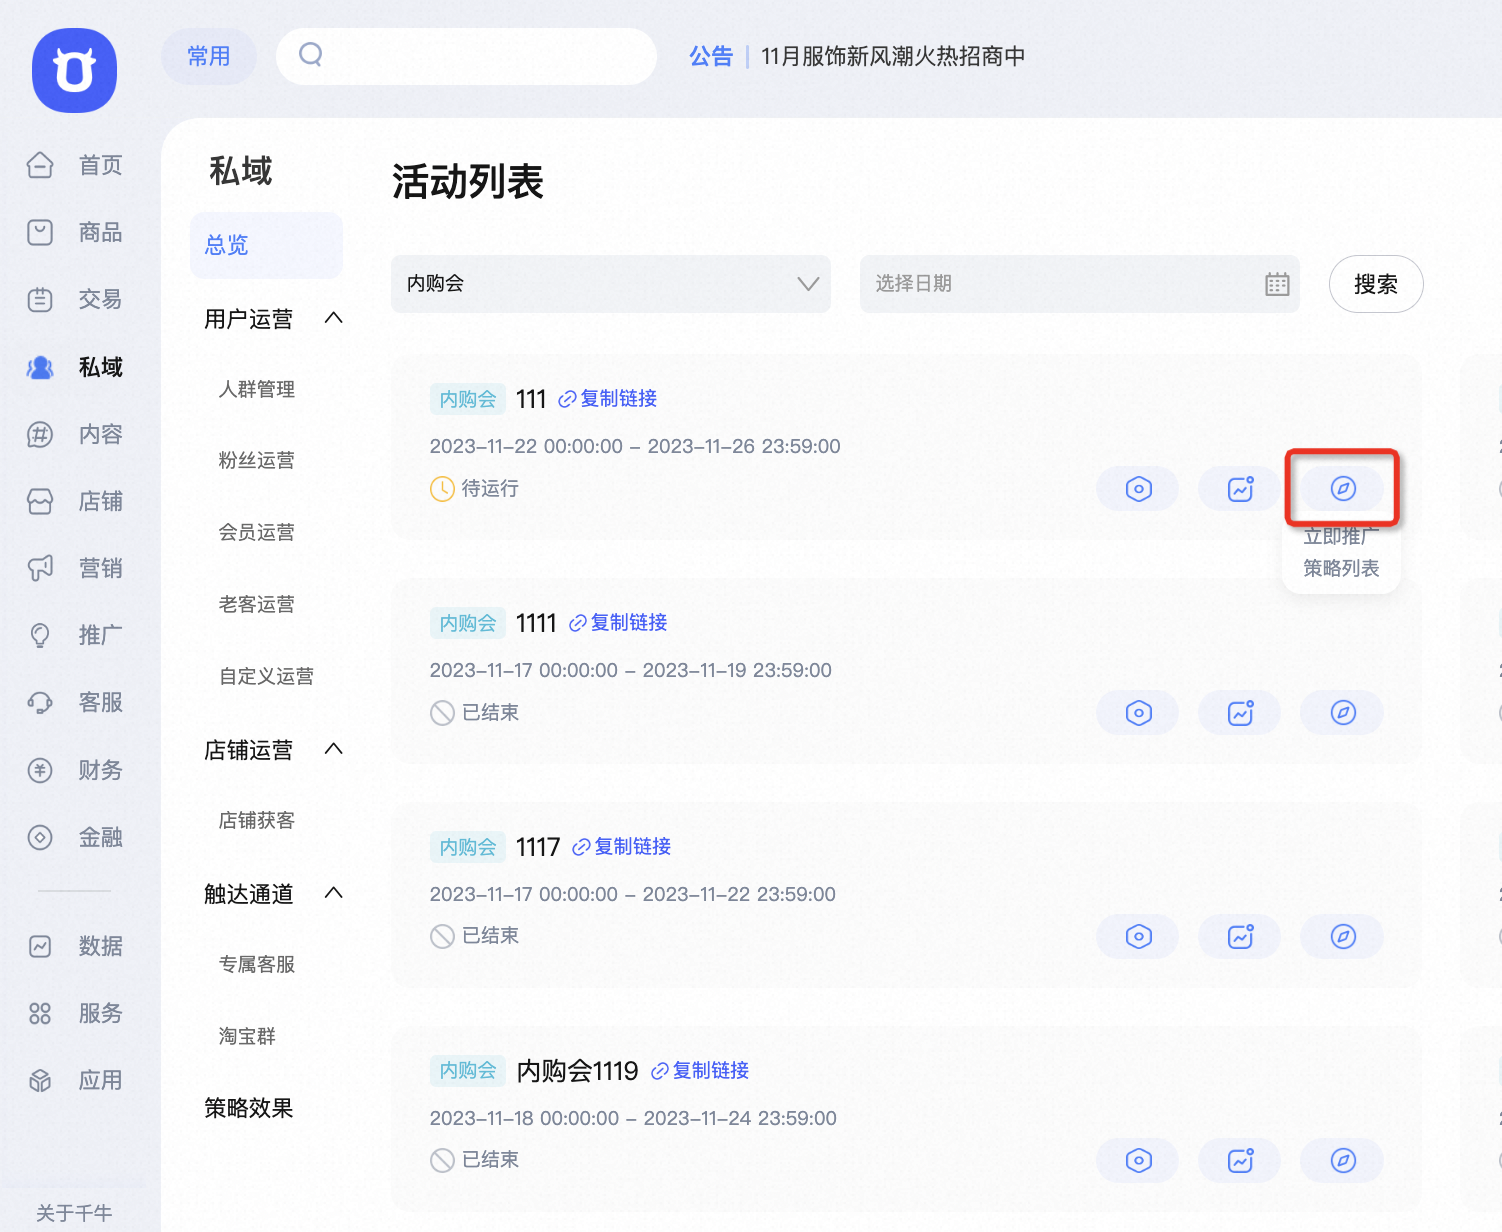1502x1232 pixels.
Task: View details icon for activity 1111
Action: click(1139, 713)
